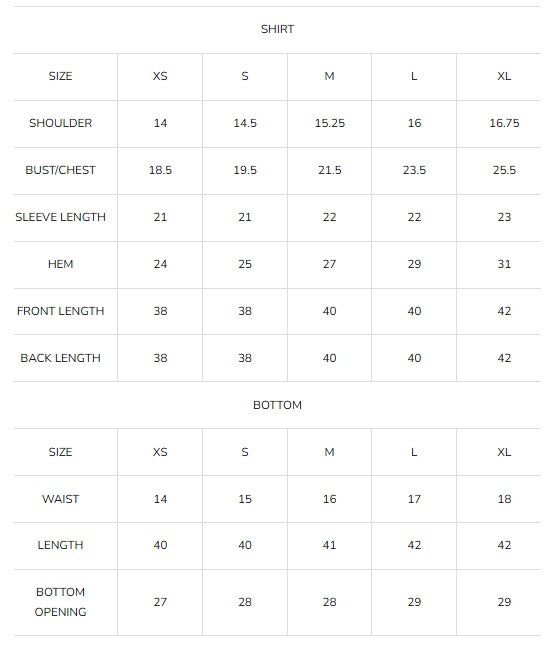The height and width of the screenshot is (647, 558).
Task: Select the bottom length value 41
Action: [330, 545]
